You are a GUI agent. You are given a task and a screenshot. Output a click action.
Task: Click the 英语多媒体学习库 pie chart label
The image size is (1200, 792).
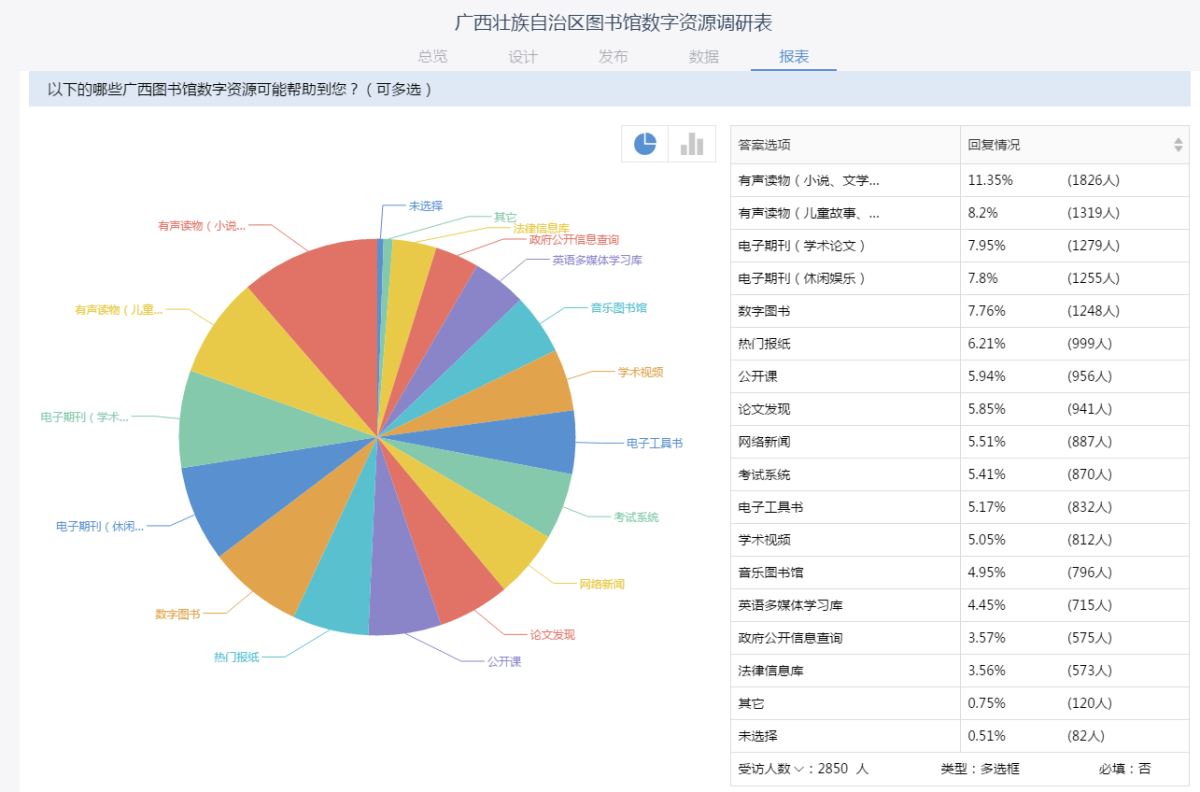click(x=597, y=260)
